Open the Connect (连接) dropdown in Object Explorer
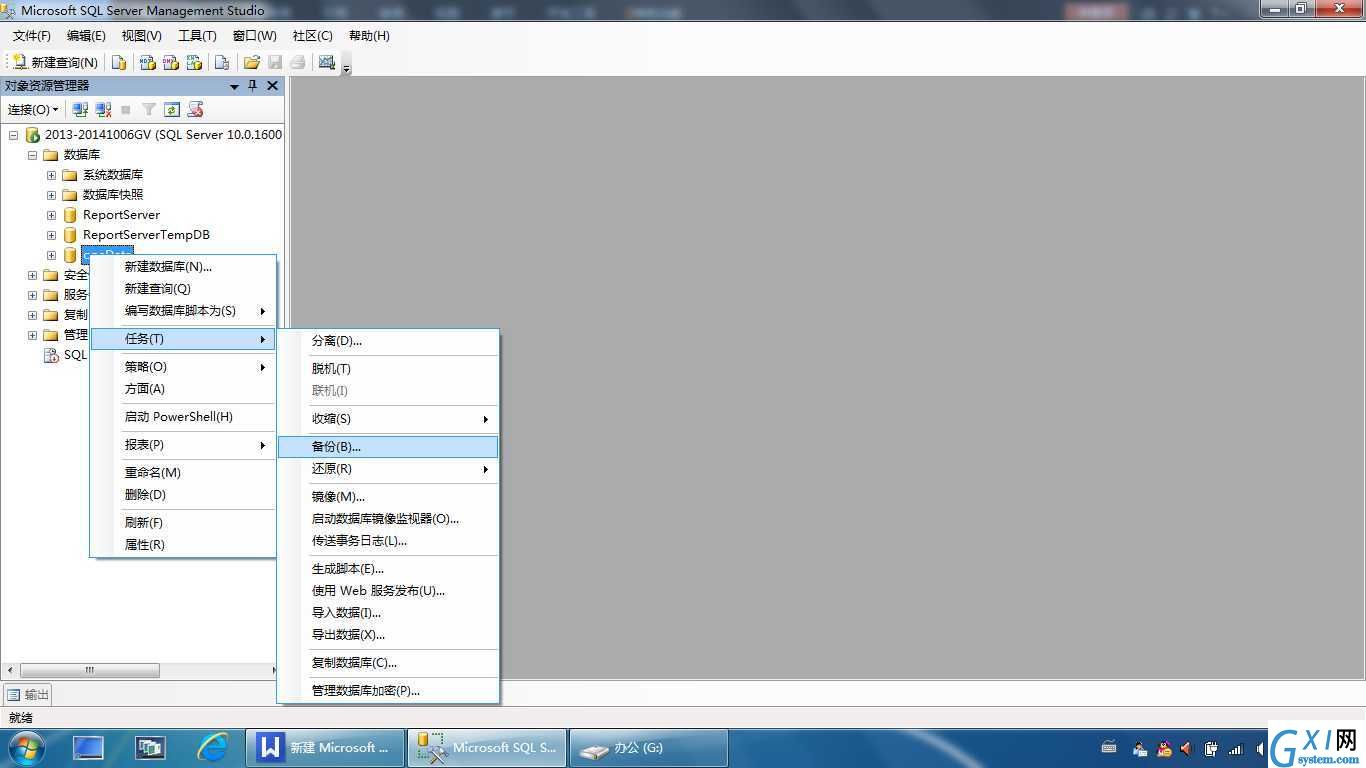The image size is (1366, 768). click(x=33, y=109)
